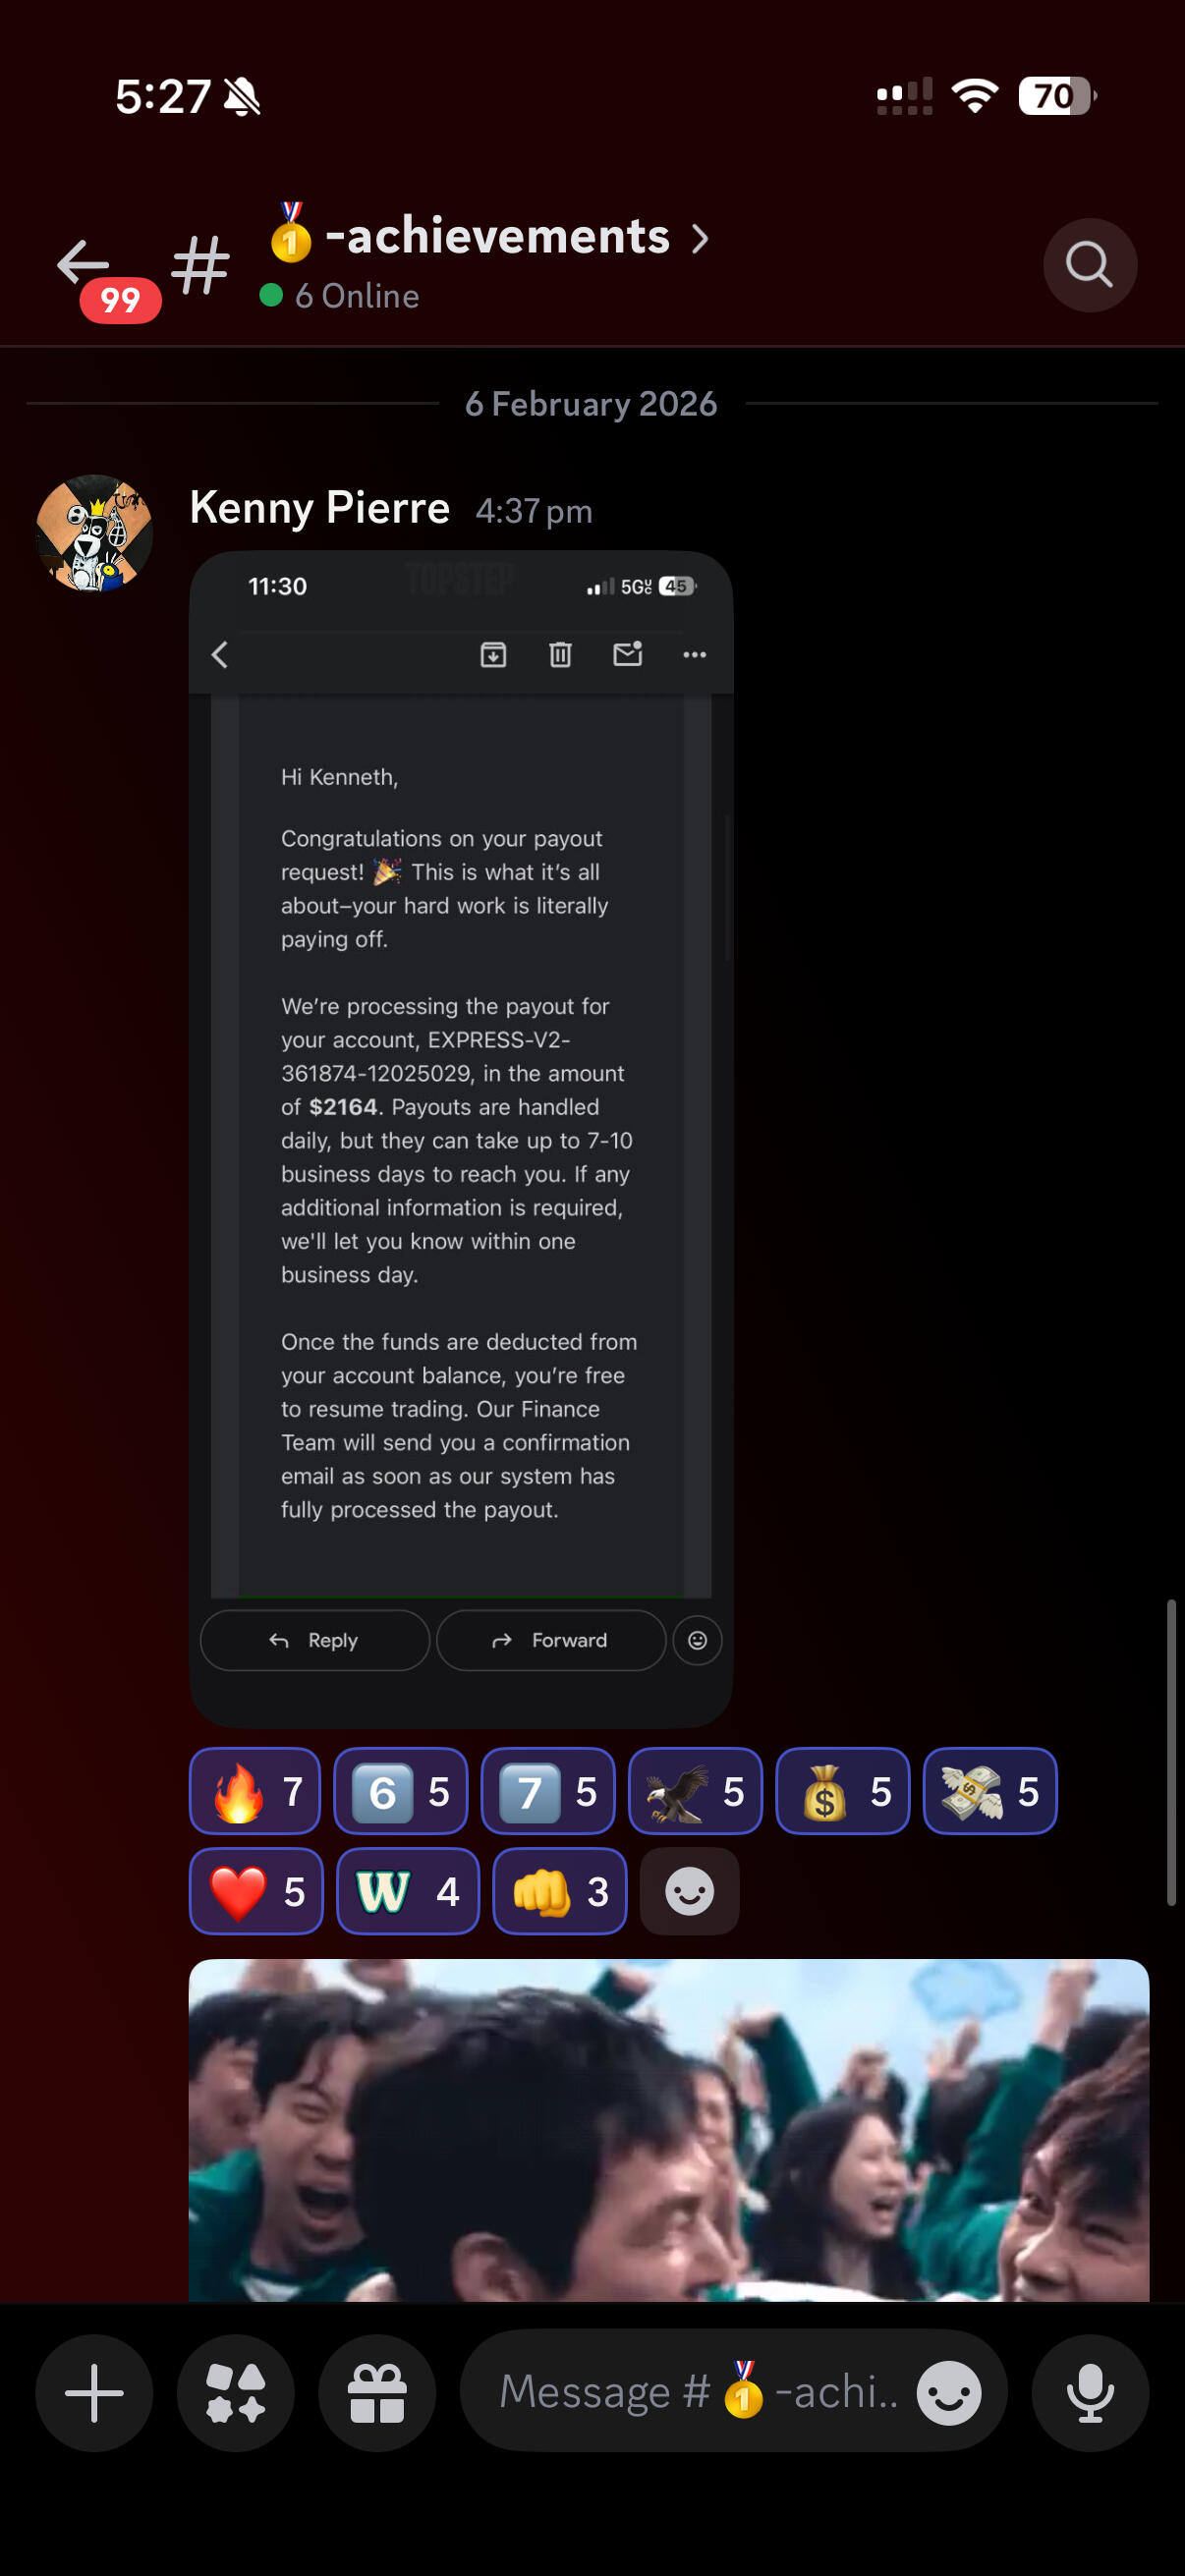
Task: Toggle the W letter reaction
Action: pyautogui.click(x=408, y=1890)
